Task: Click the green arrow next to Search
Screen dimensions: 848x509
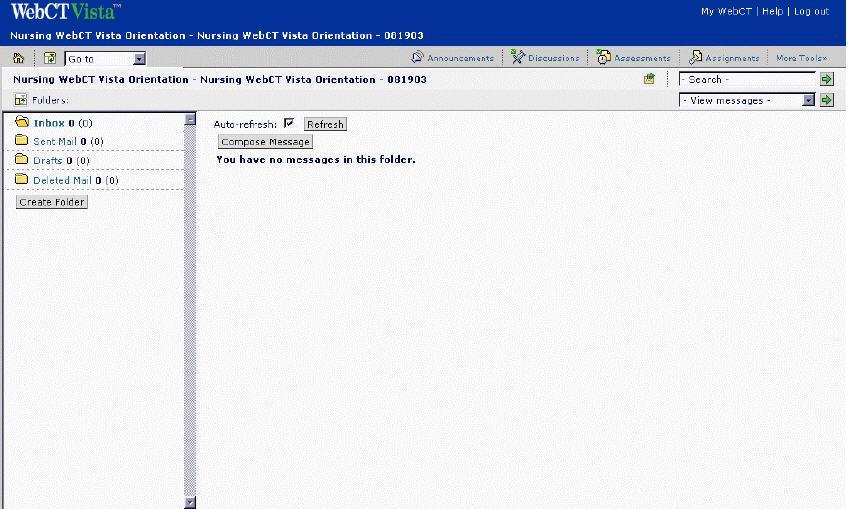Action: coord(826,80)
